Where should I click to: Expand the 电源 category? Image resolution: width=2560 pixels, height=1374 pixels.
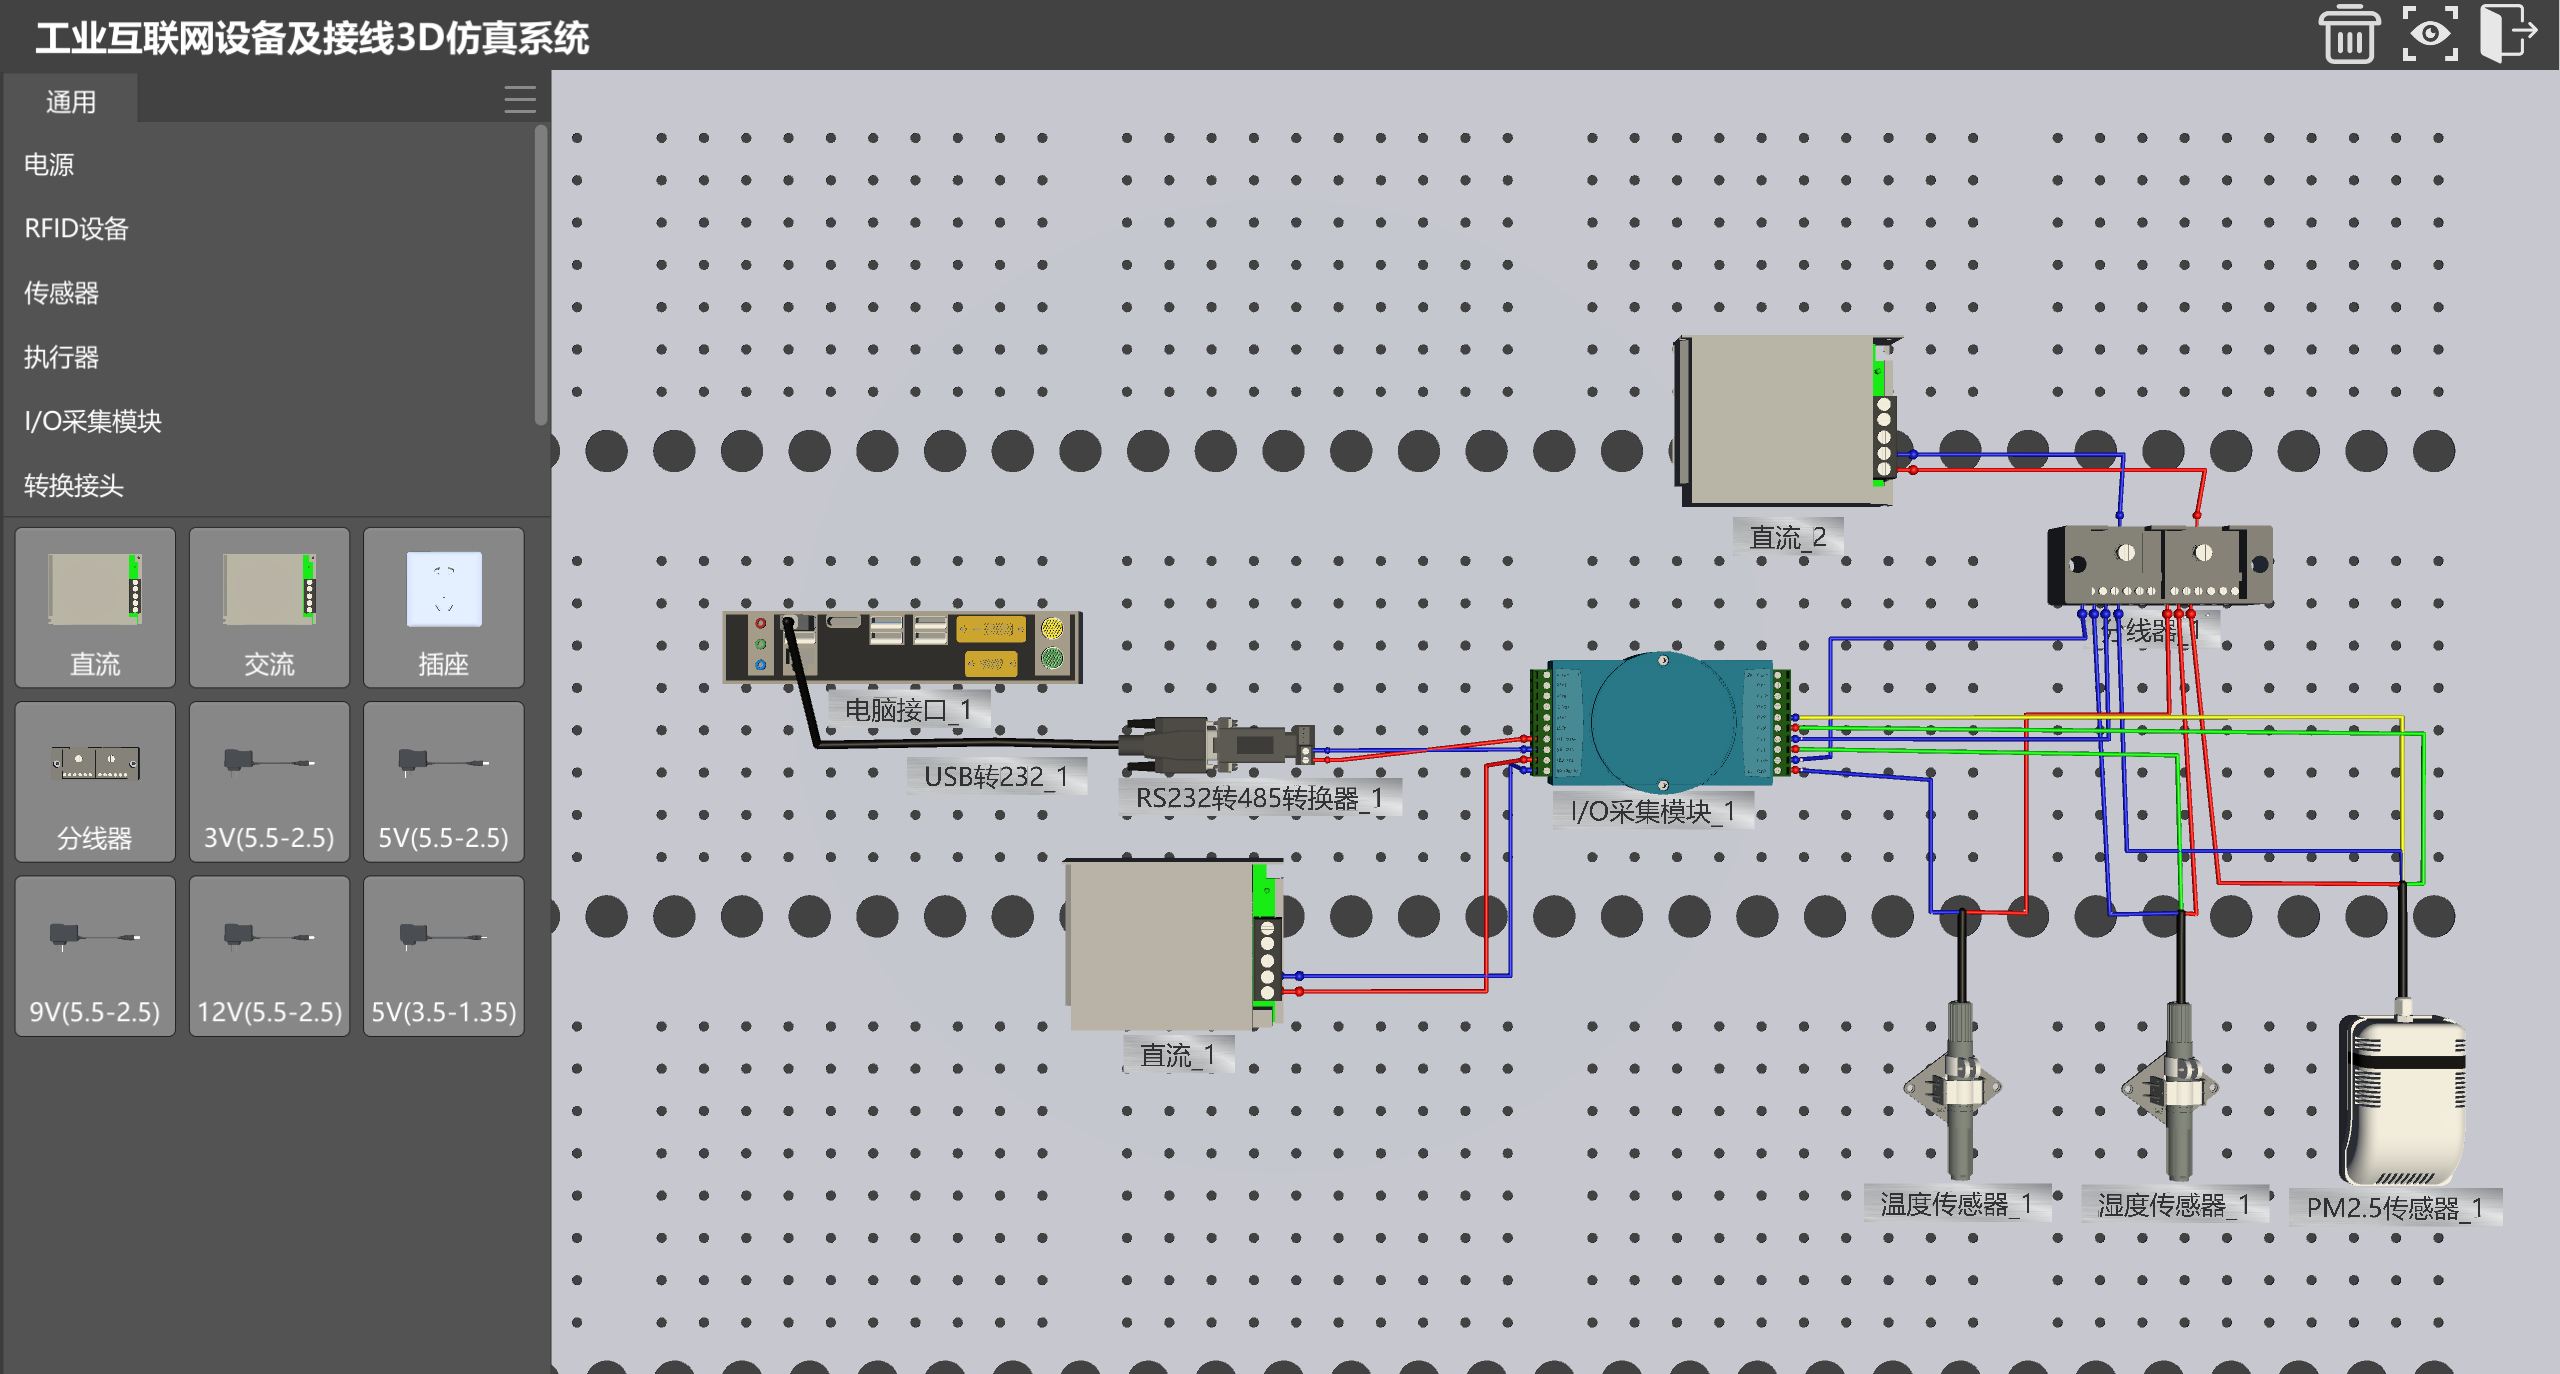point(49,165)
